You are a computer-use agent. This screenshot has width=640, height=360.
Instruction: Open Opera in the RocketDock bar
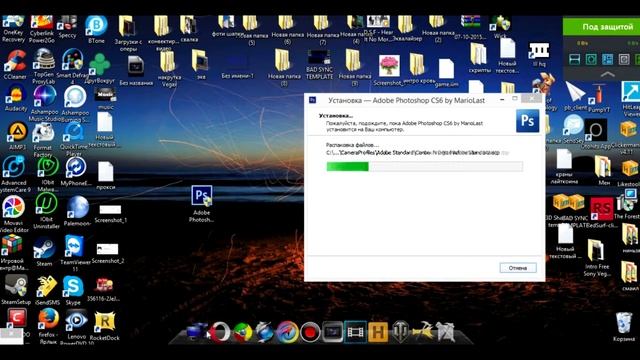tap(220, 332)
